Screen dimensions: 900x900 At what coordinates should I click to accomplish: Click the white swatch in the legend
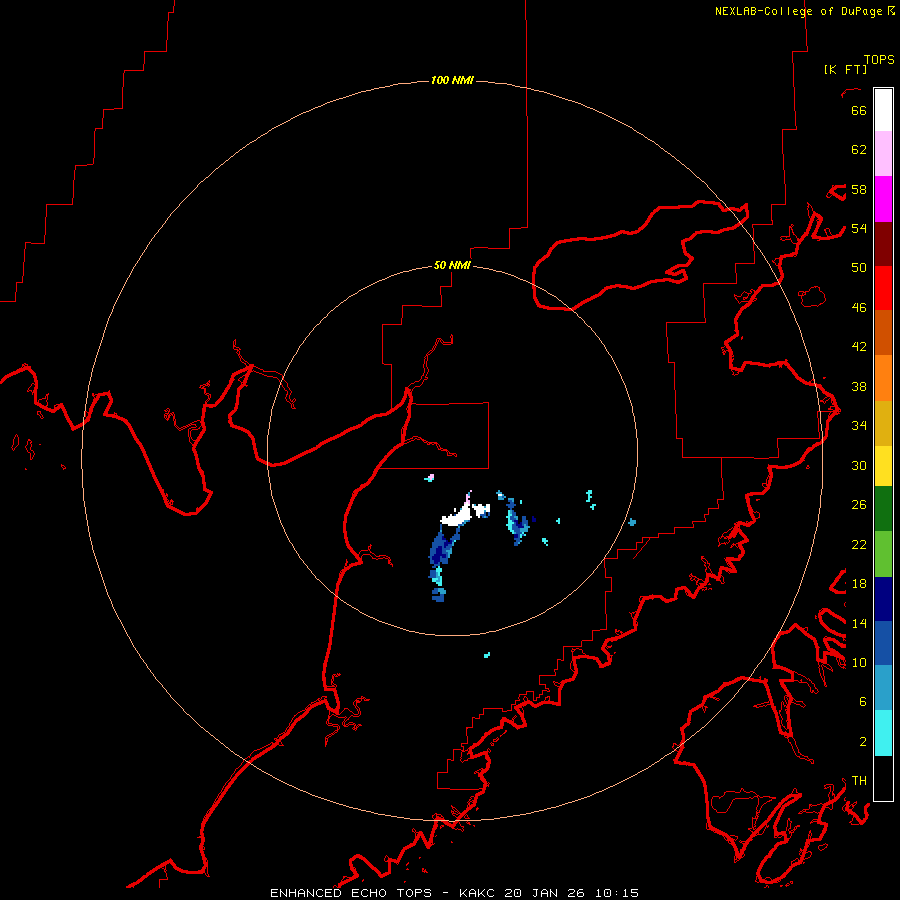883,110
